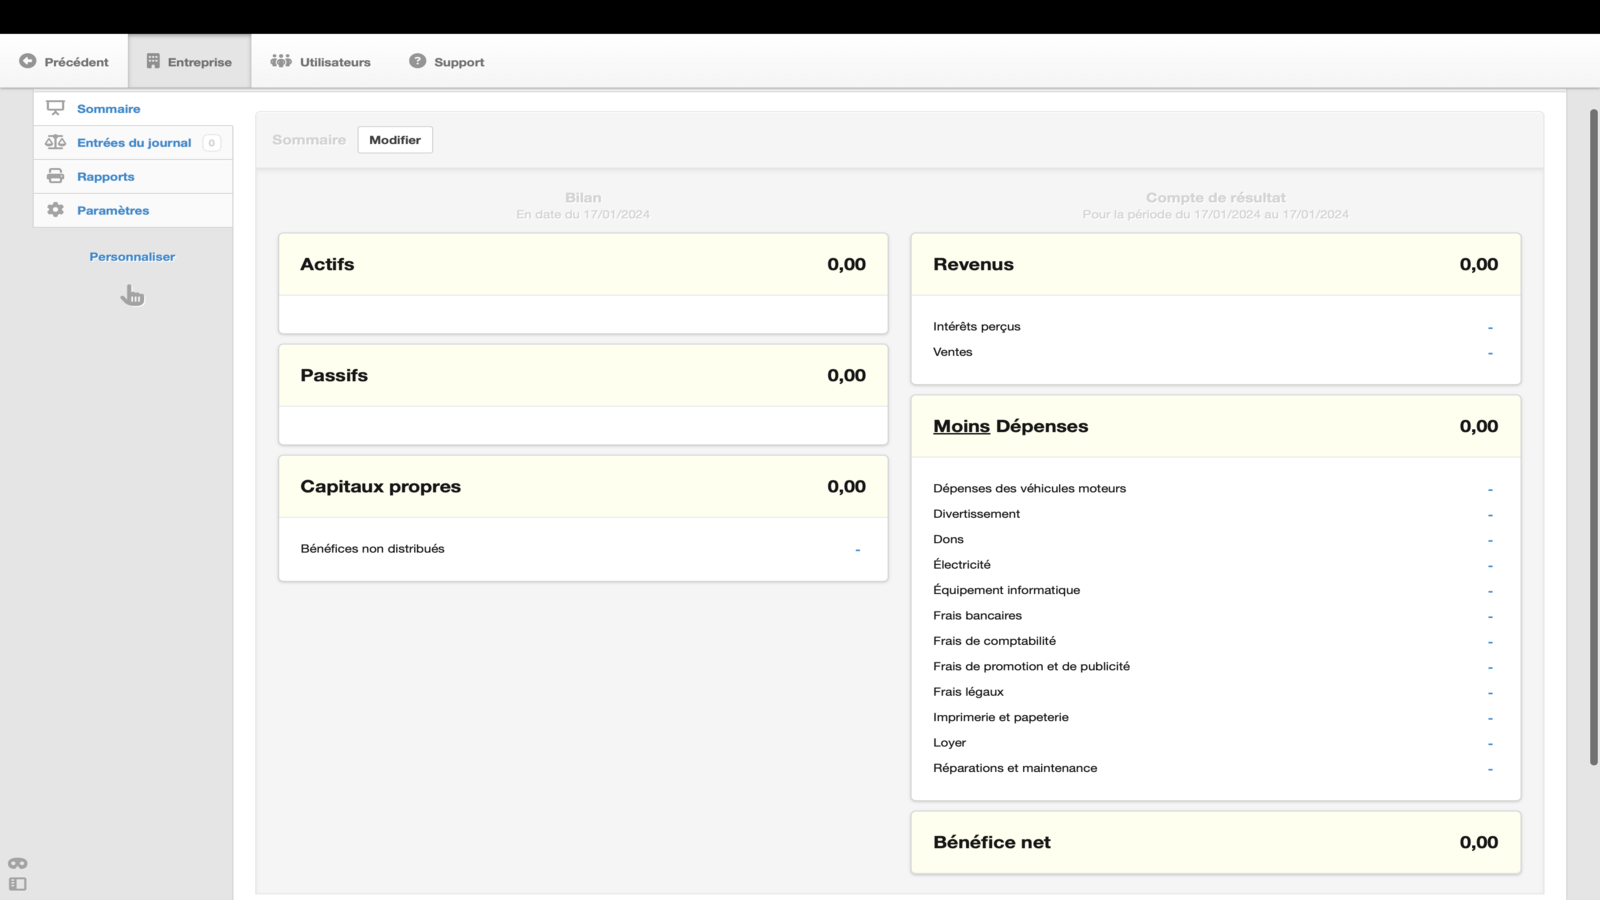
Task: Toggle the sidebar layout icon at bottom left
Action: click(x=18, y=884)
